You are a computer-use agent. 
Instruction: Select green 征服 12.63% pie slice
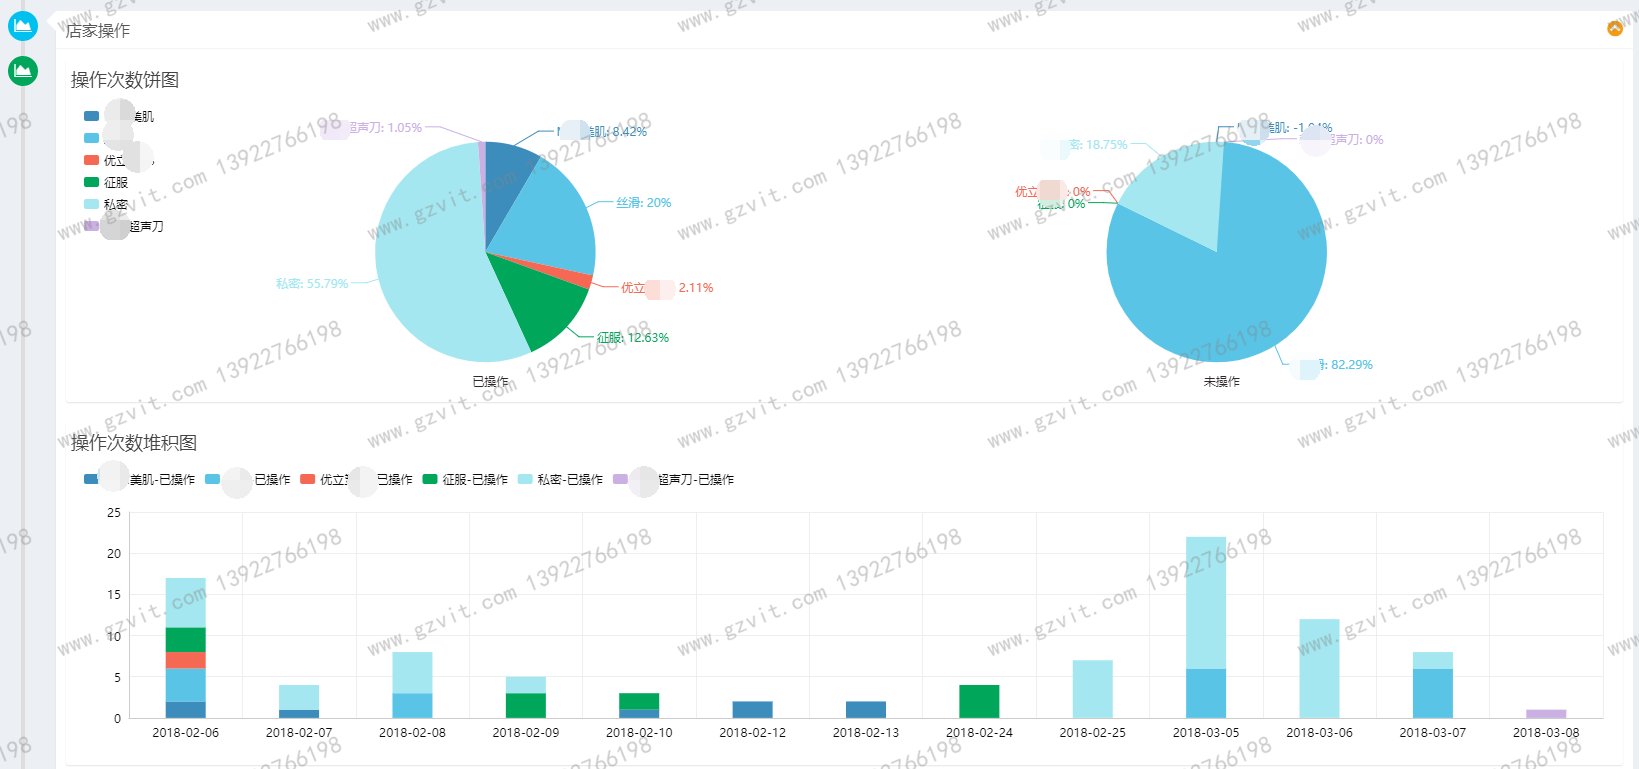(x=535, y=300)
